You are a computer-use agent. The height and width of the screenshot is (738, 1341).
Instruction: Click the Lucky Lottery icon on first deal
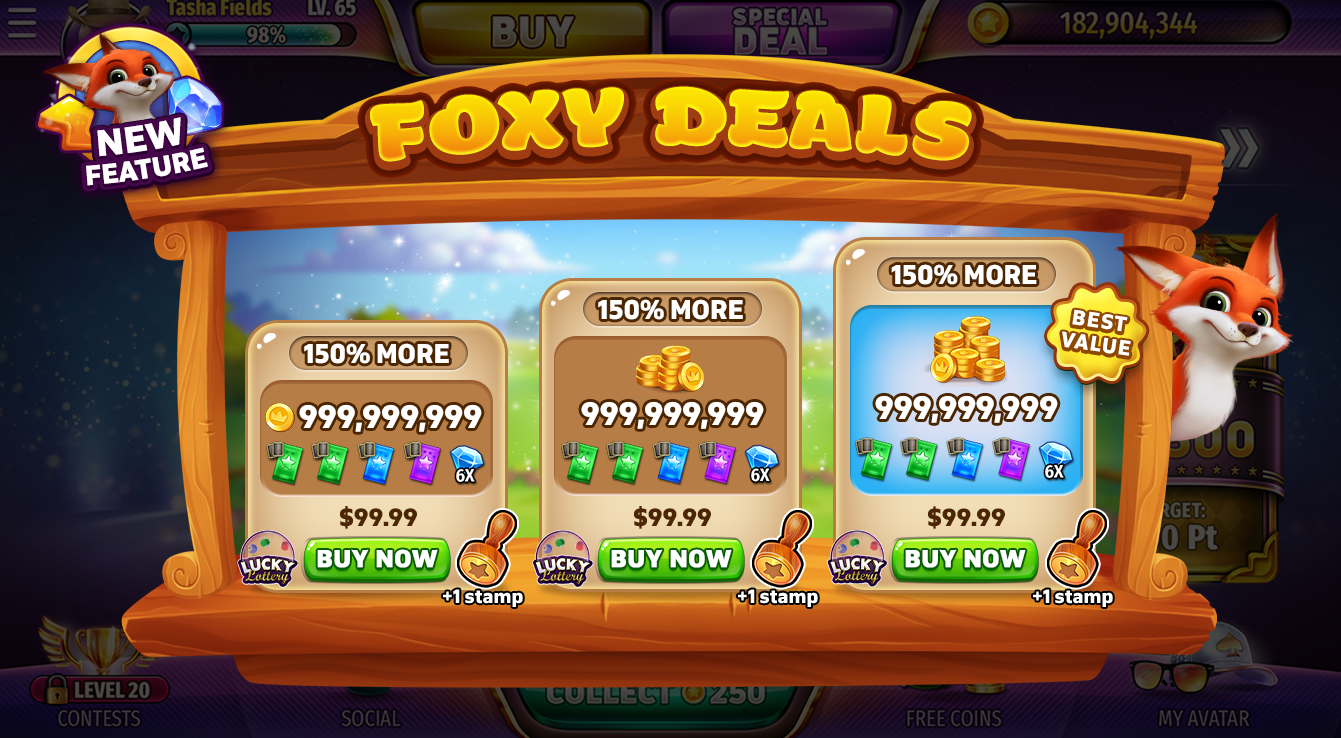[x=267, y=558]
